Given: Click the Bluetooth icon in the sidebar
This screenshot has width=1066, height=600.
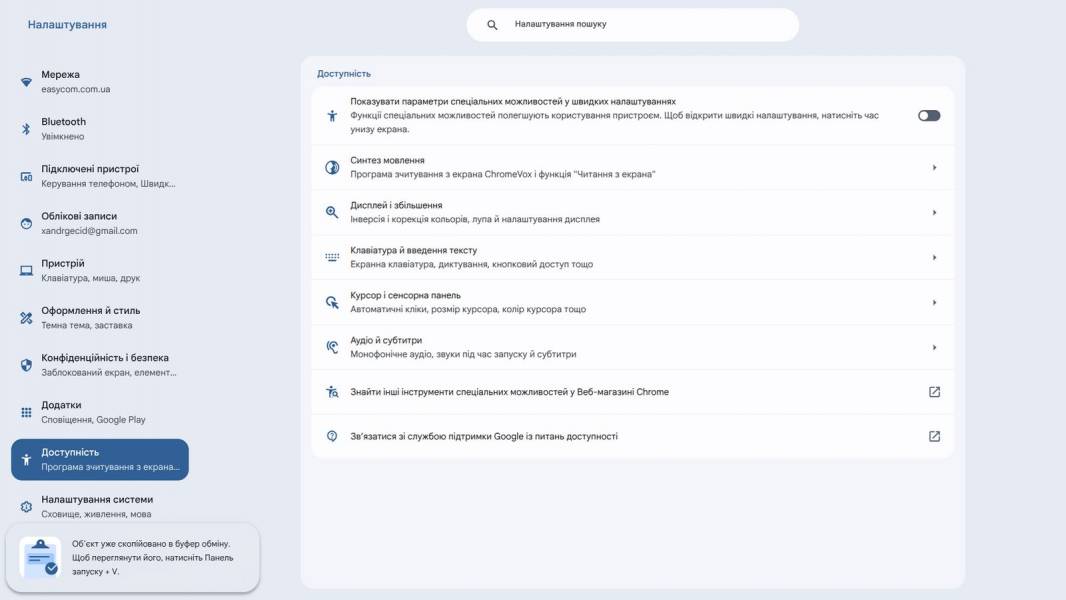Looking at the screenshot, I should [x=26, y=129].
